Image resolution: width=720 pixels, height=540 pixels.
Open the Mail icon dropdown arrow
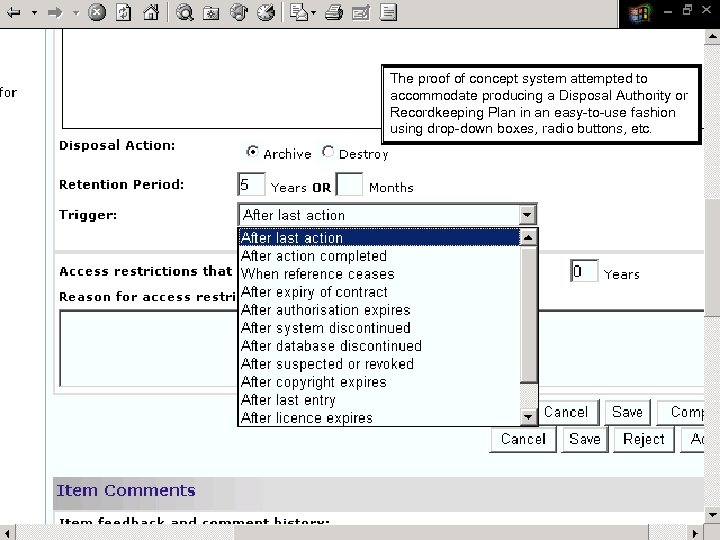(314, 13)
